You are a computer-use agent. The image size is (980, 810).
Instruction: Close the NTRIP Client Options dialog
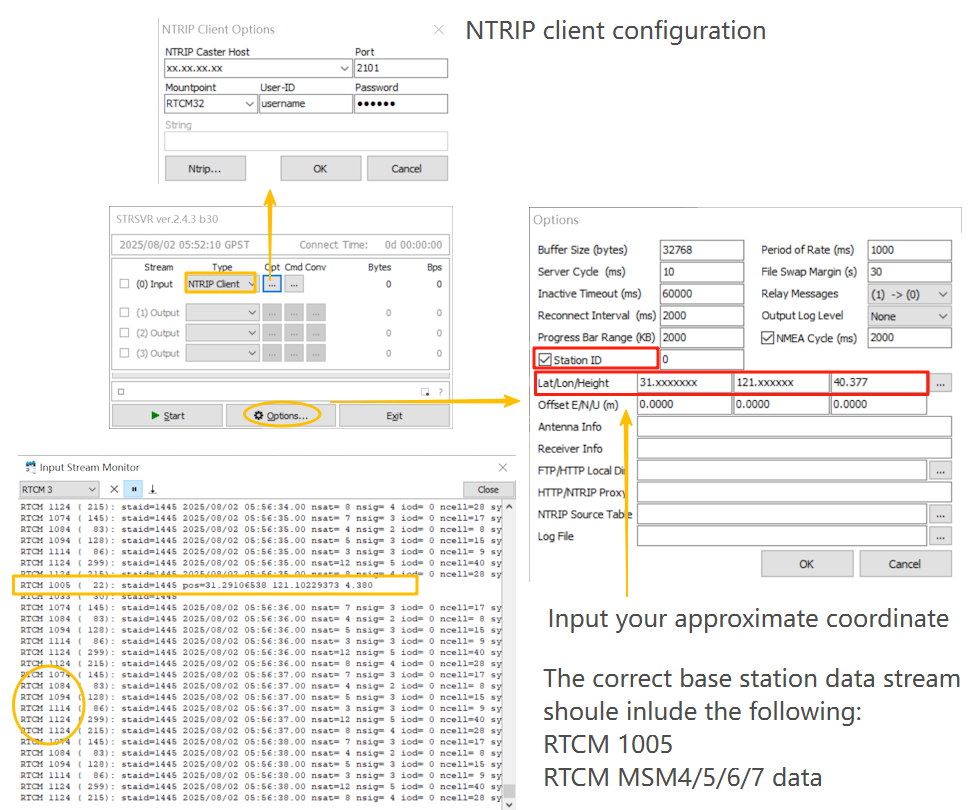(x=439, y=29)
